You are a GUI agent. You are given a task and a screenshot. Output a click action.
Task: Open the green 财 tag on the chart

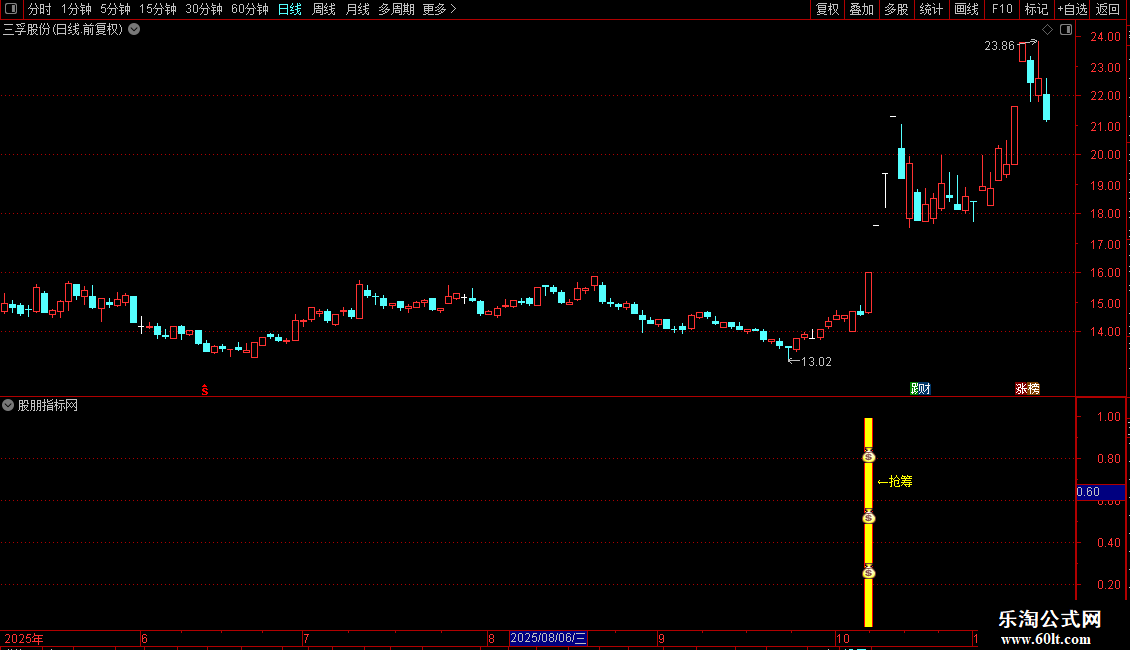coord(920,388)
